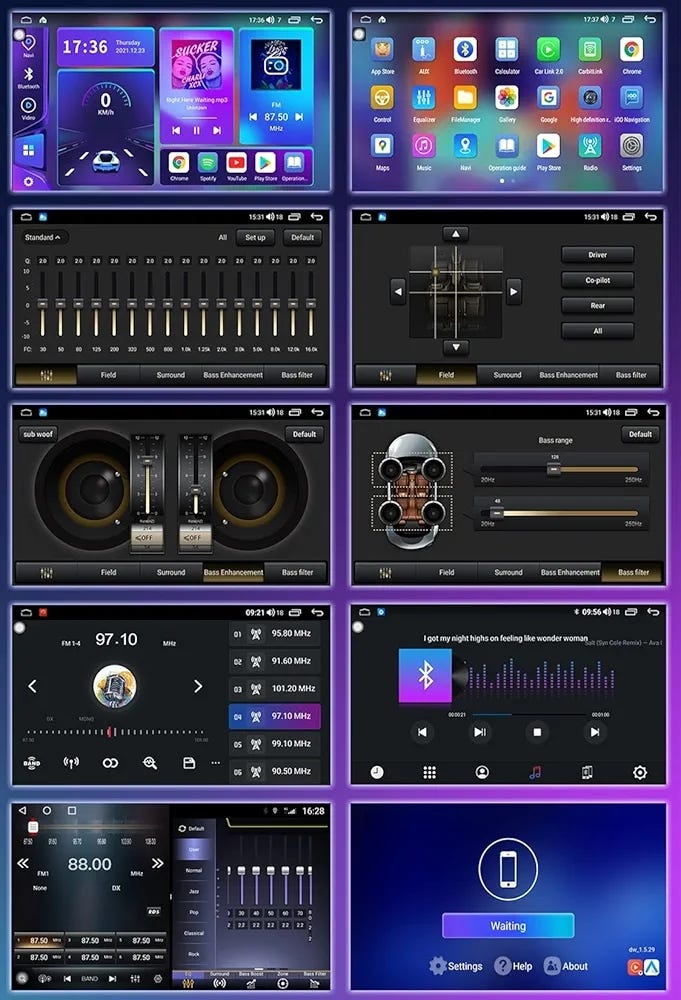Click Sucker album art on home screen

click(196, 65)
